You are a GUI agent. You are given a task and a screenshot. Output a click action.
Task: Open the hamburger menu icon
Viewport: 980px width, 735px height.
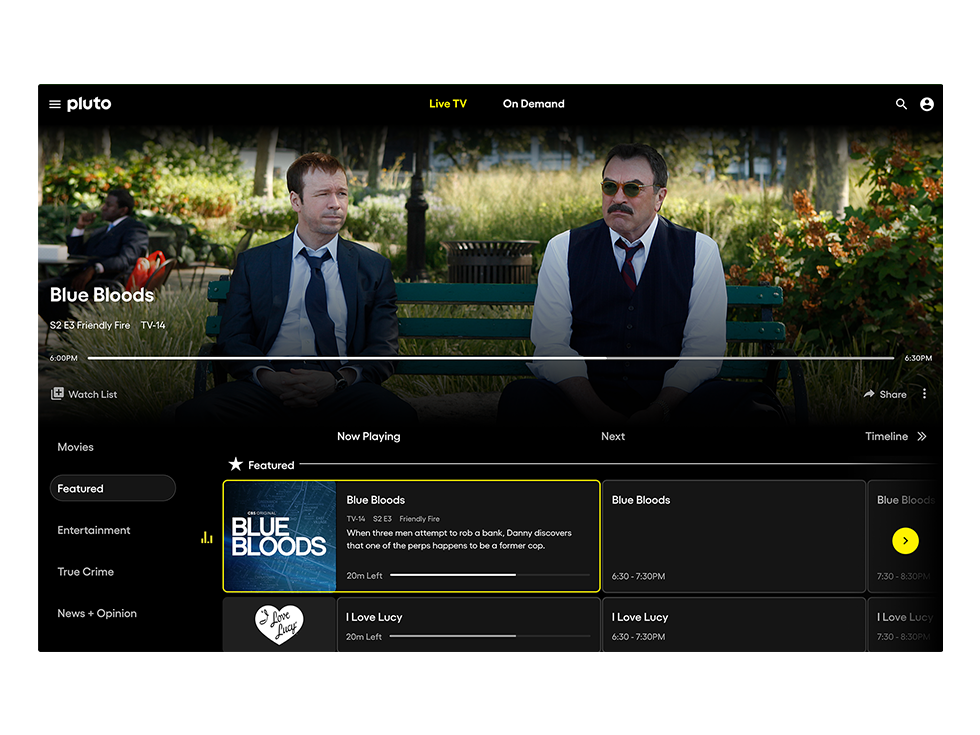(55, 104)
